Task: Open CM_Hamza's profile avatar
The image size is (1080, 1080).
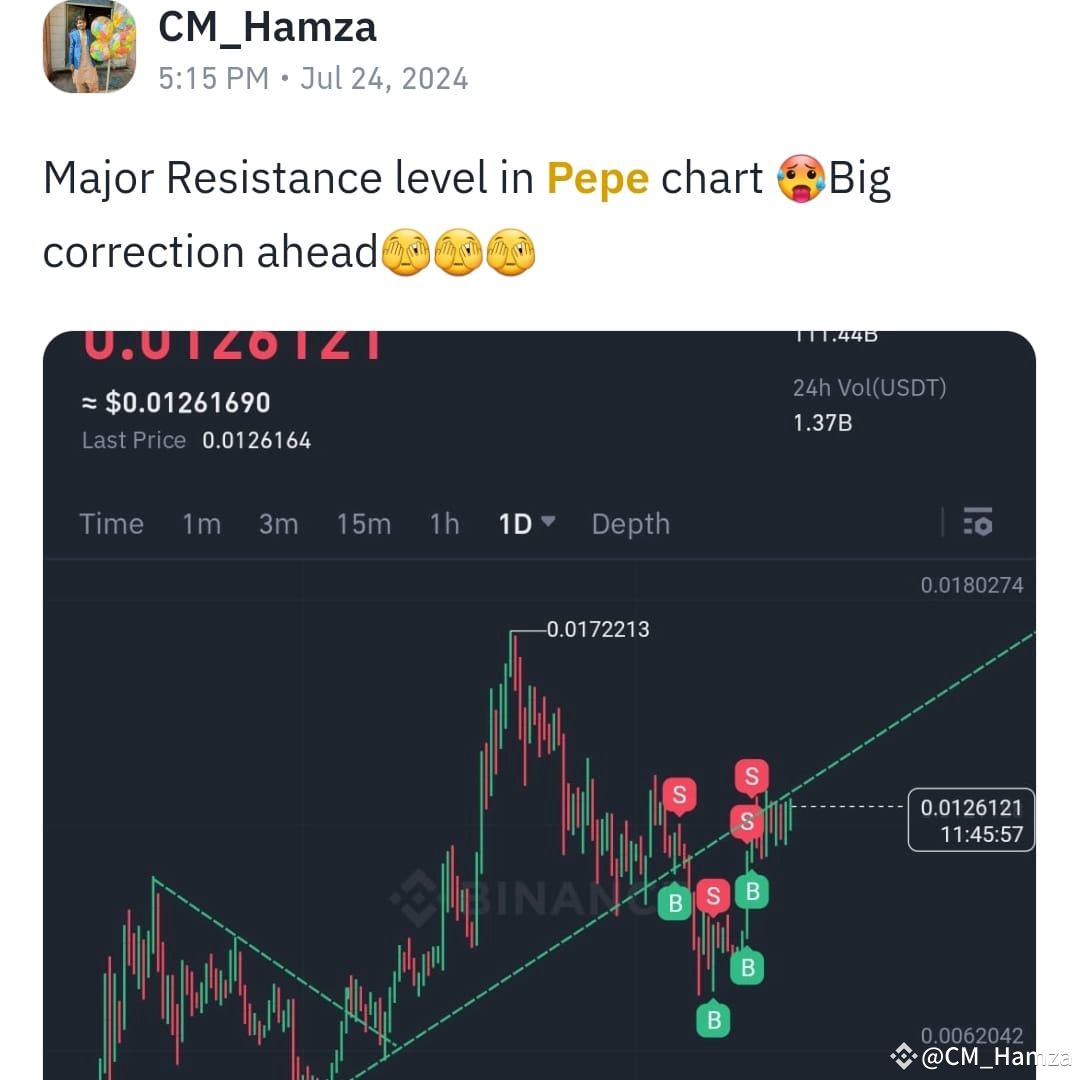Action: click(90, 46)
